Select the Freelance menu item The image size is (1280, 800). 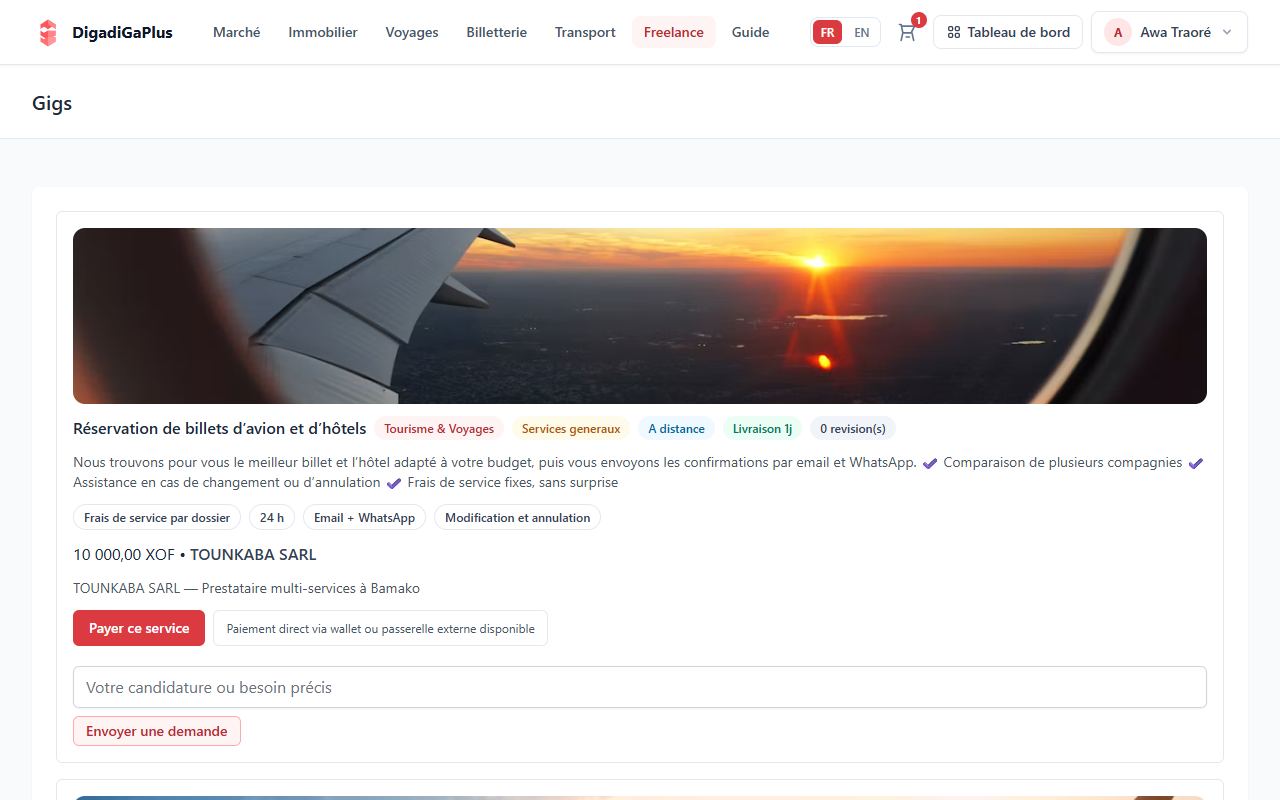pos(674,32)
